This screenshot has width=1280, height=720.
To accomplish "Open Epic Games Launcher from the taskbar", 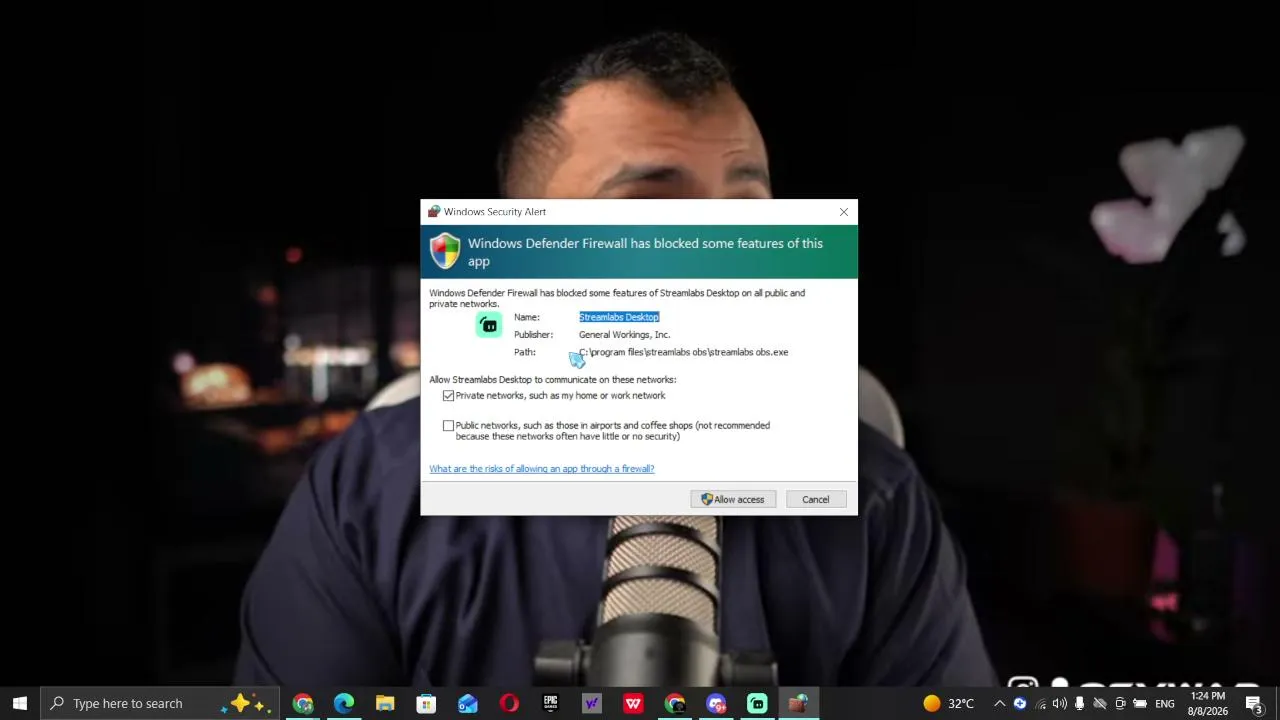I will pyautogui.click(x=550, y=704).
